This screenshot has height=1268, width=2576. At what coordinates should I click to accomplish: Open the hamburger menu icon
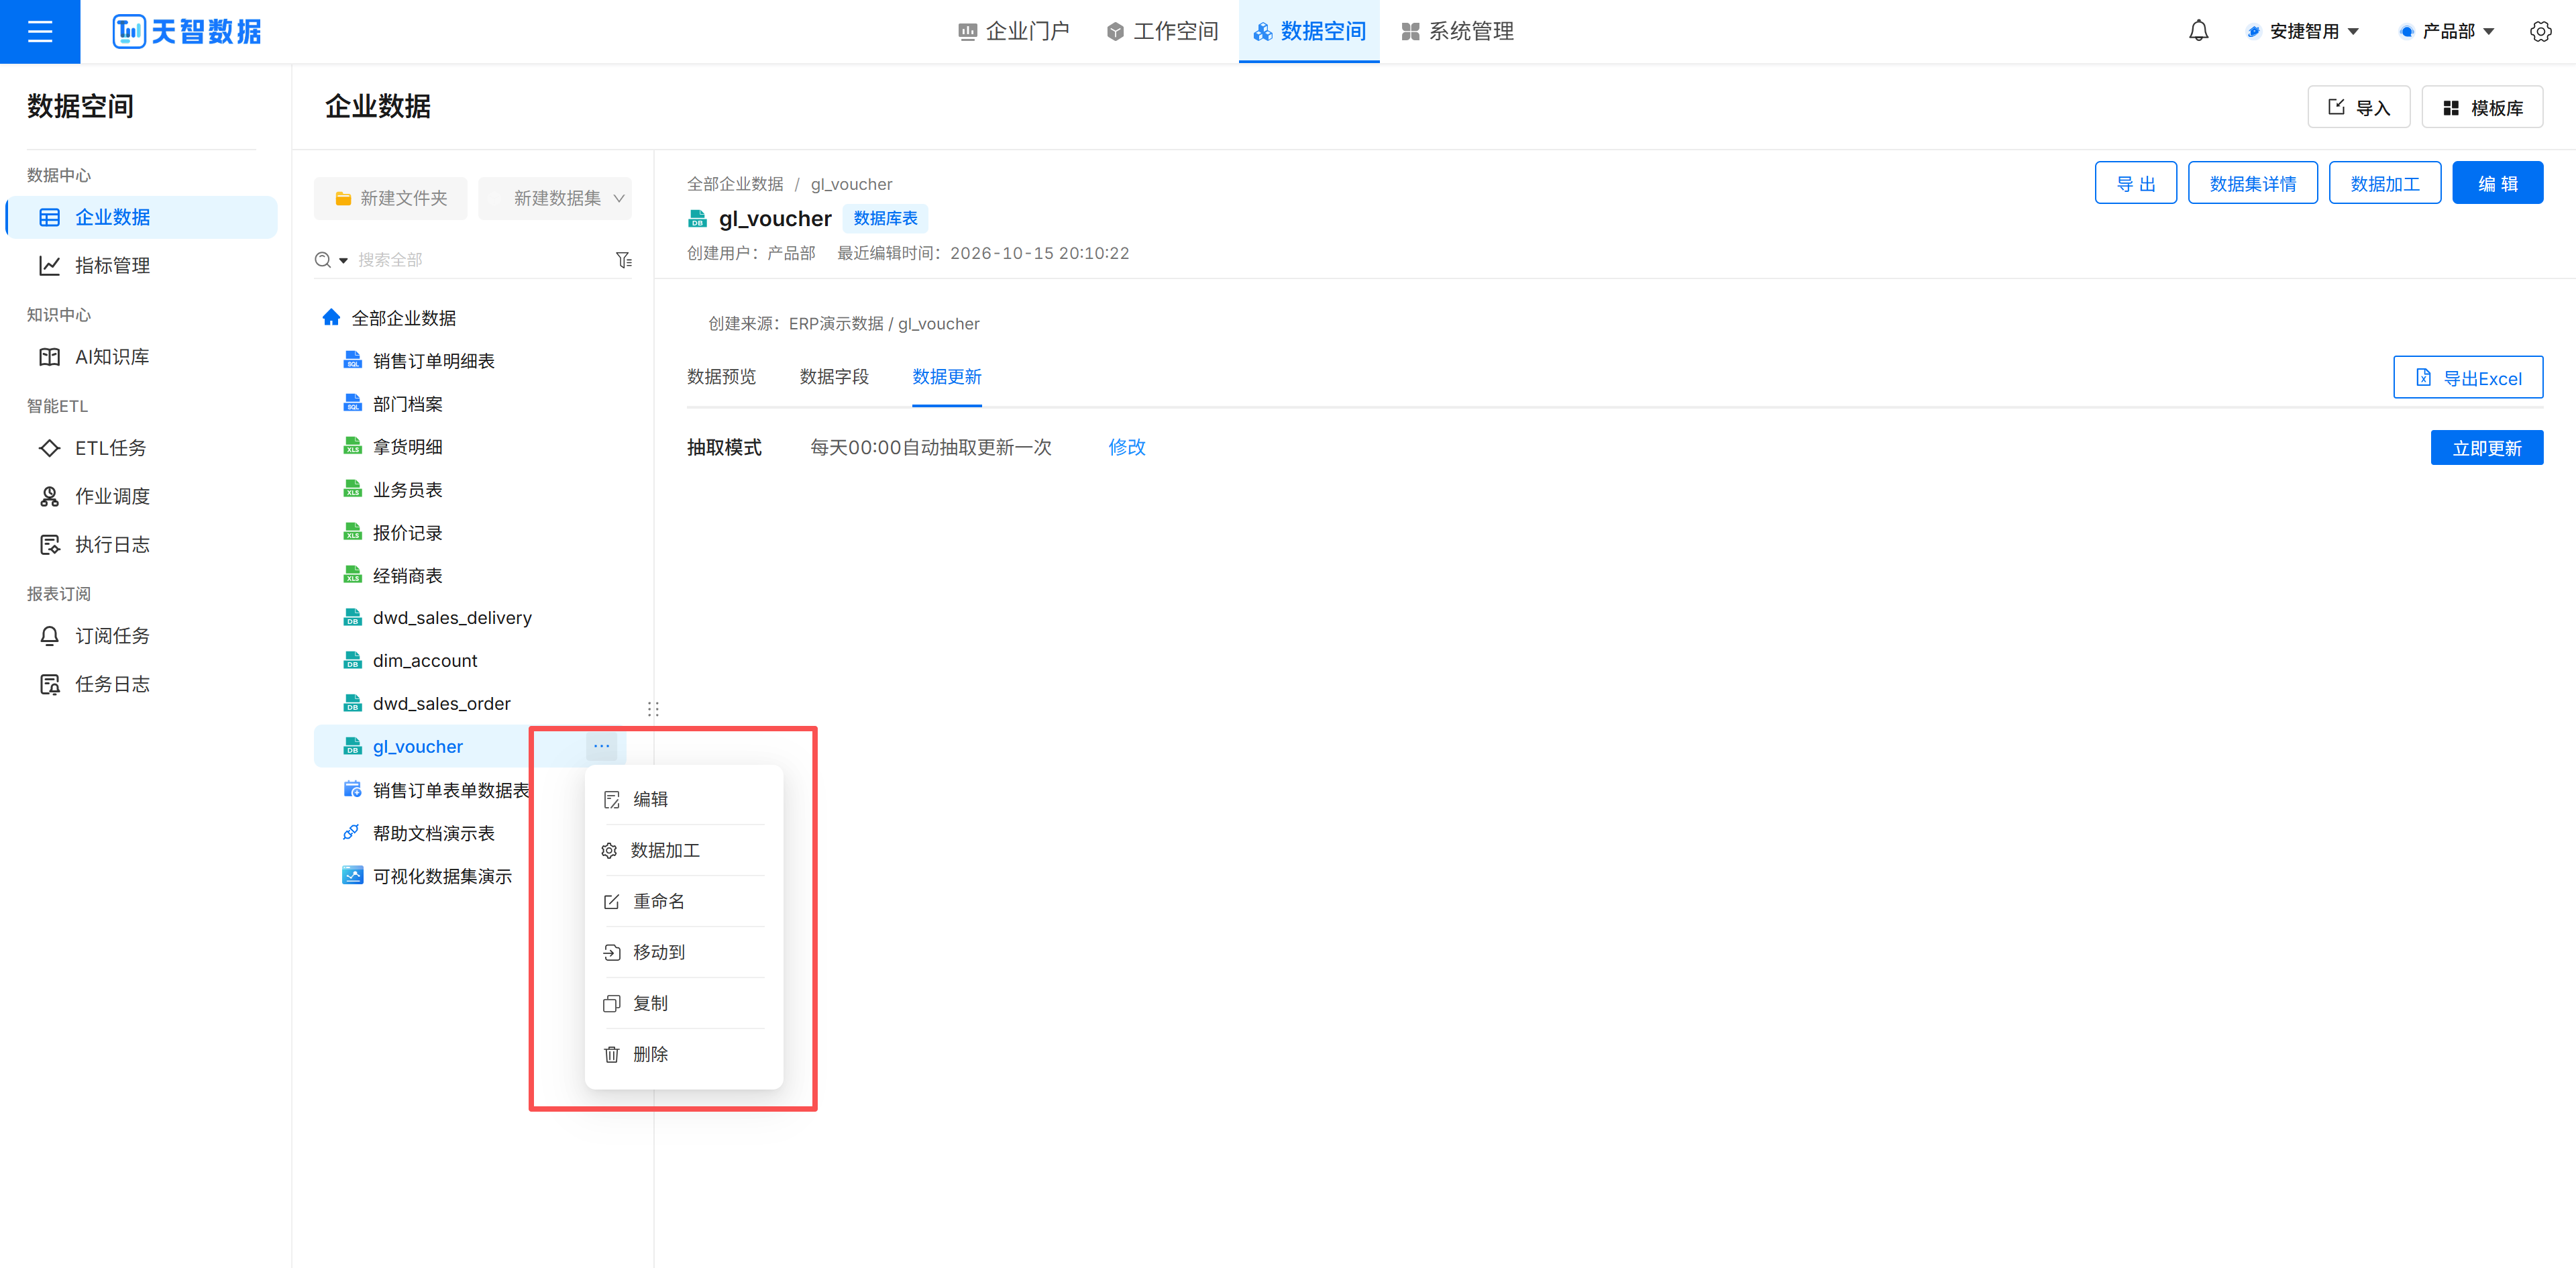coord(40,31)
